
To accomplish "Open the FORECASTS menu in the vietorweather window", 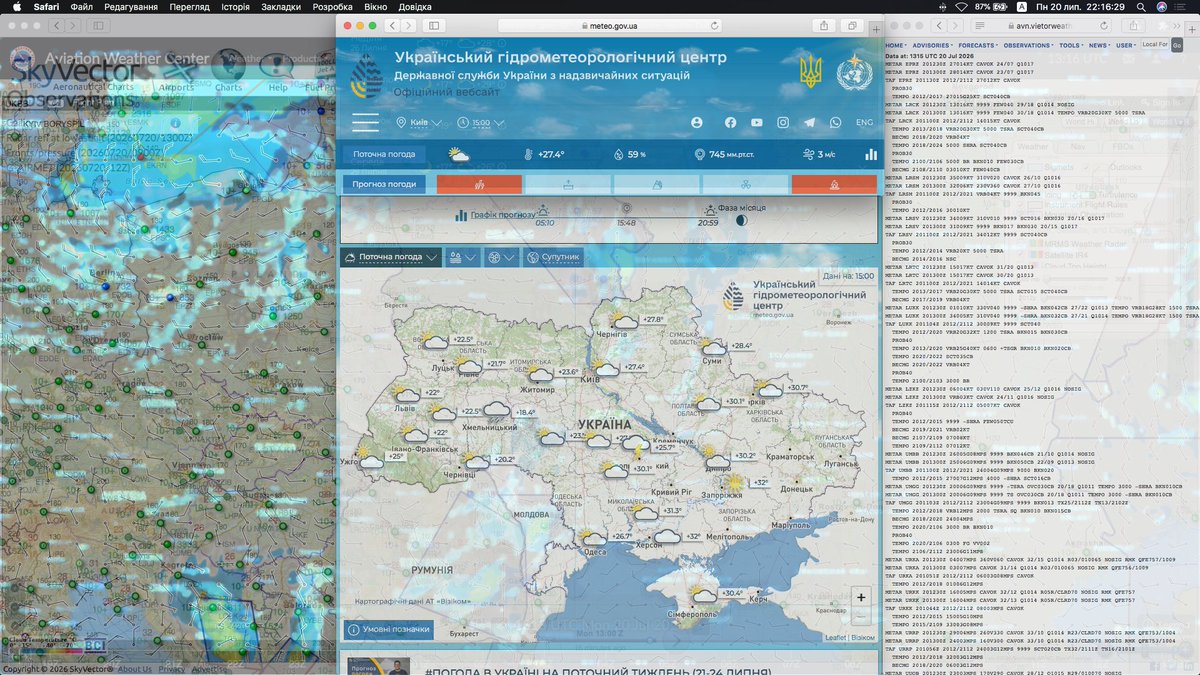I will [977, 45].
